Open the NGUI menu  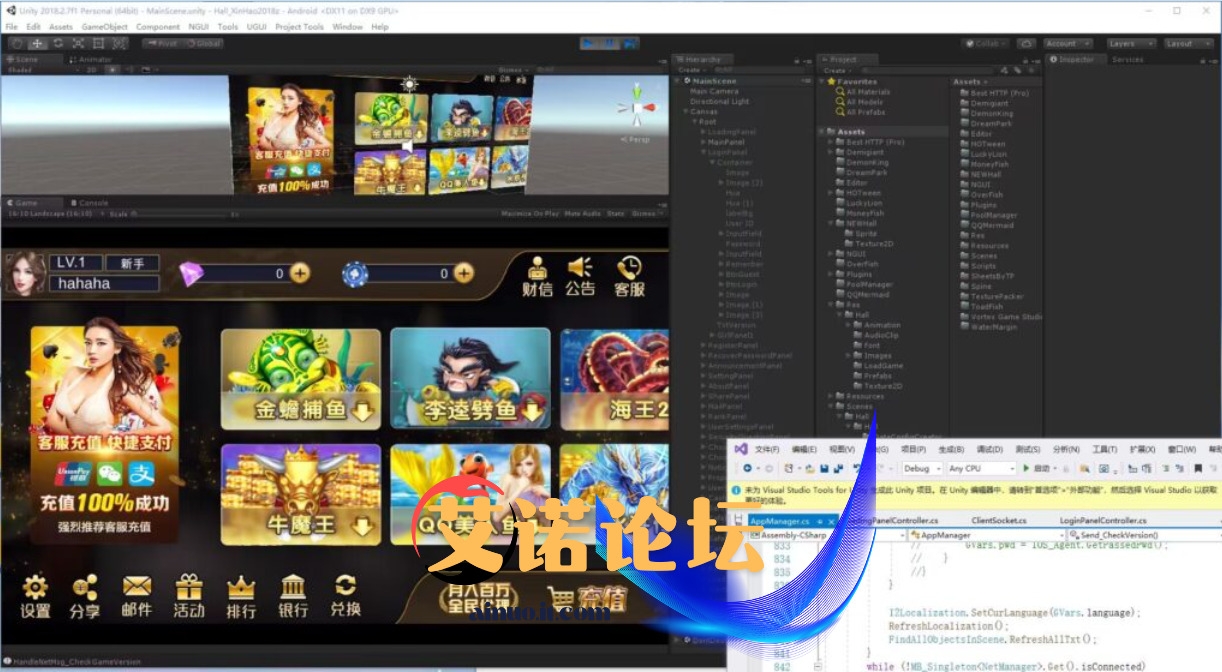point(198,27)
